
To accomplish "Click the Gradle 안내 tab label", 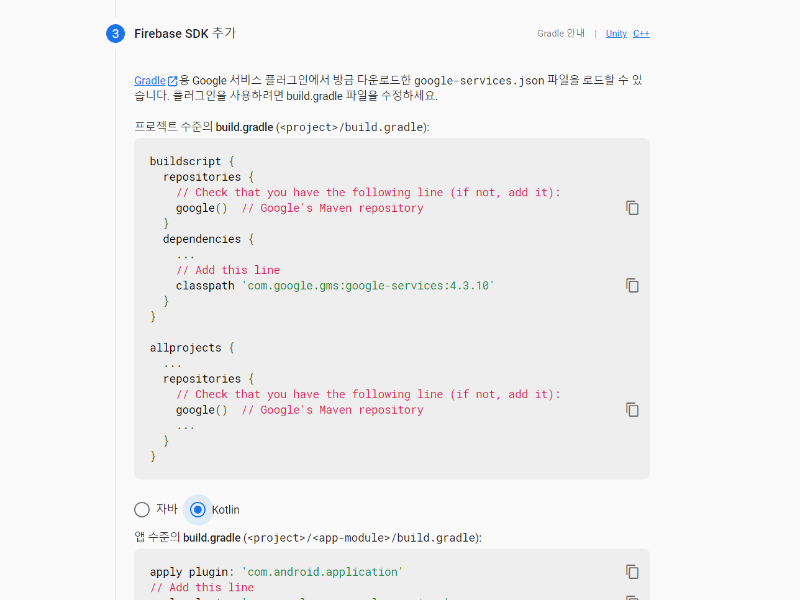I will 561,34.
